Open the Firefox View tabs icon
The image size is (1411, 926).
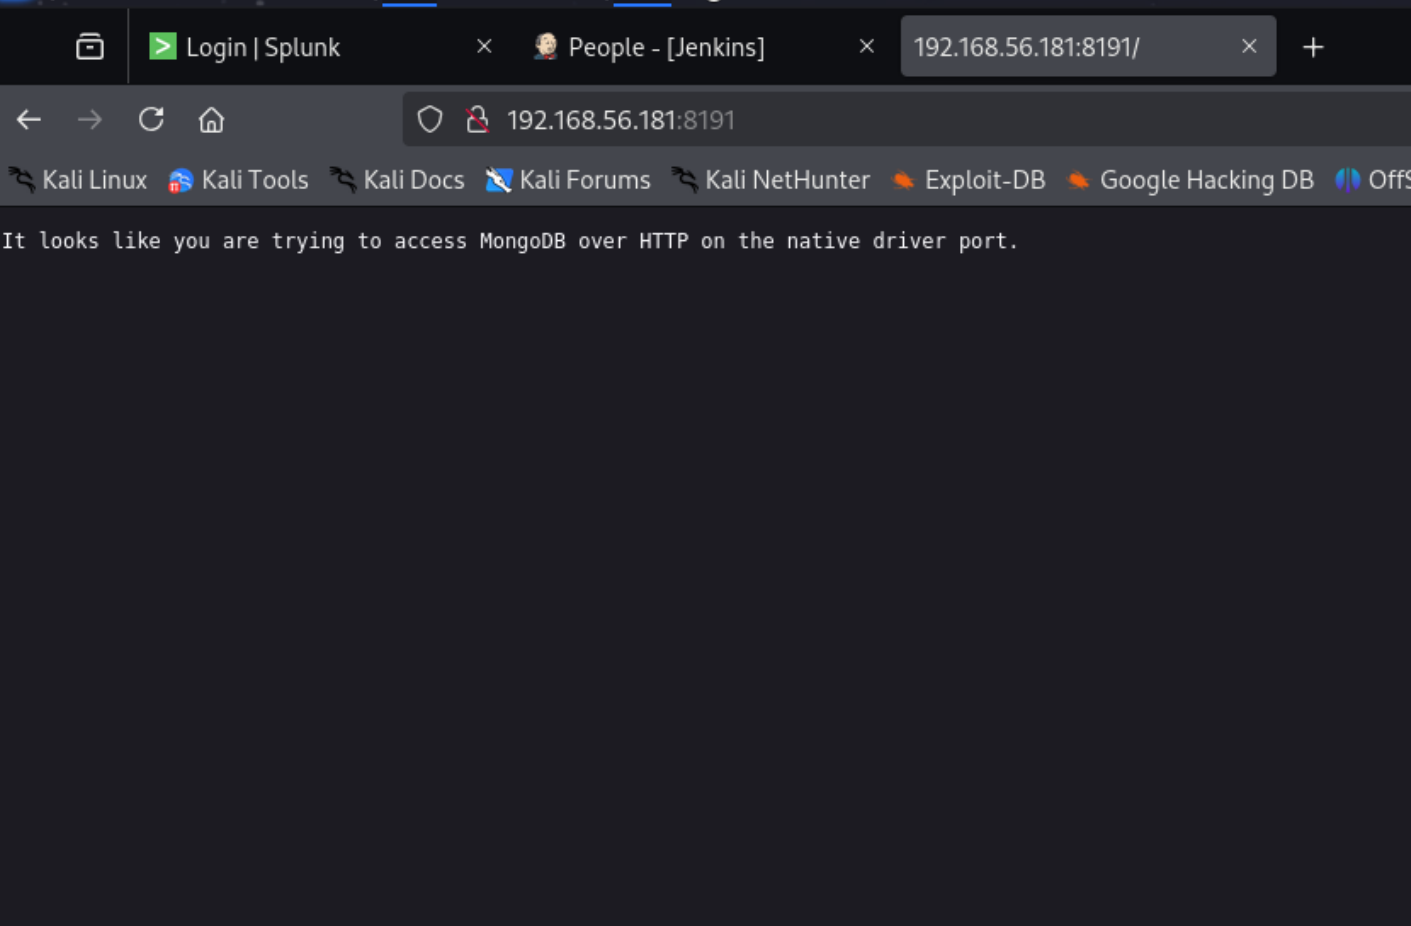pyautogui.click(x=90, y=47)
